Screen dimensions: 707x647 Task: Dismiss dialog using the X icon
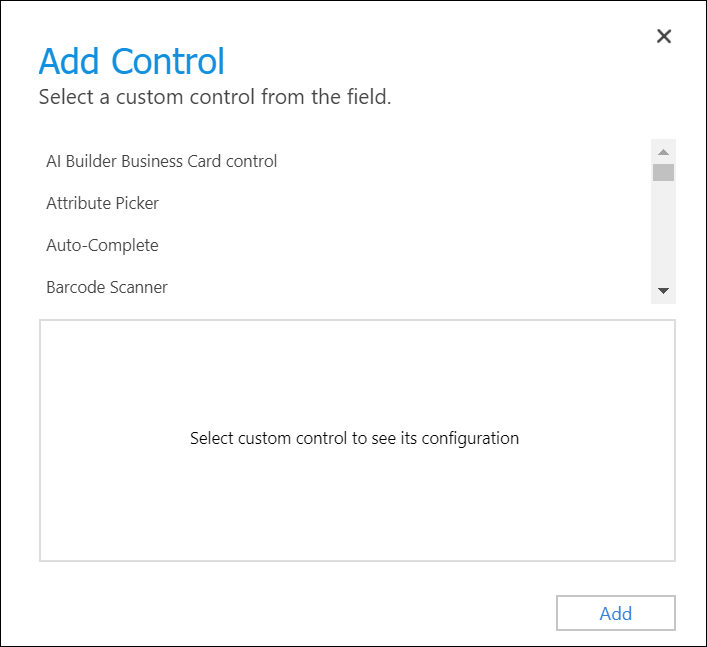pos(664,36)
